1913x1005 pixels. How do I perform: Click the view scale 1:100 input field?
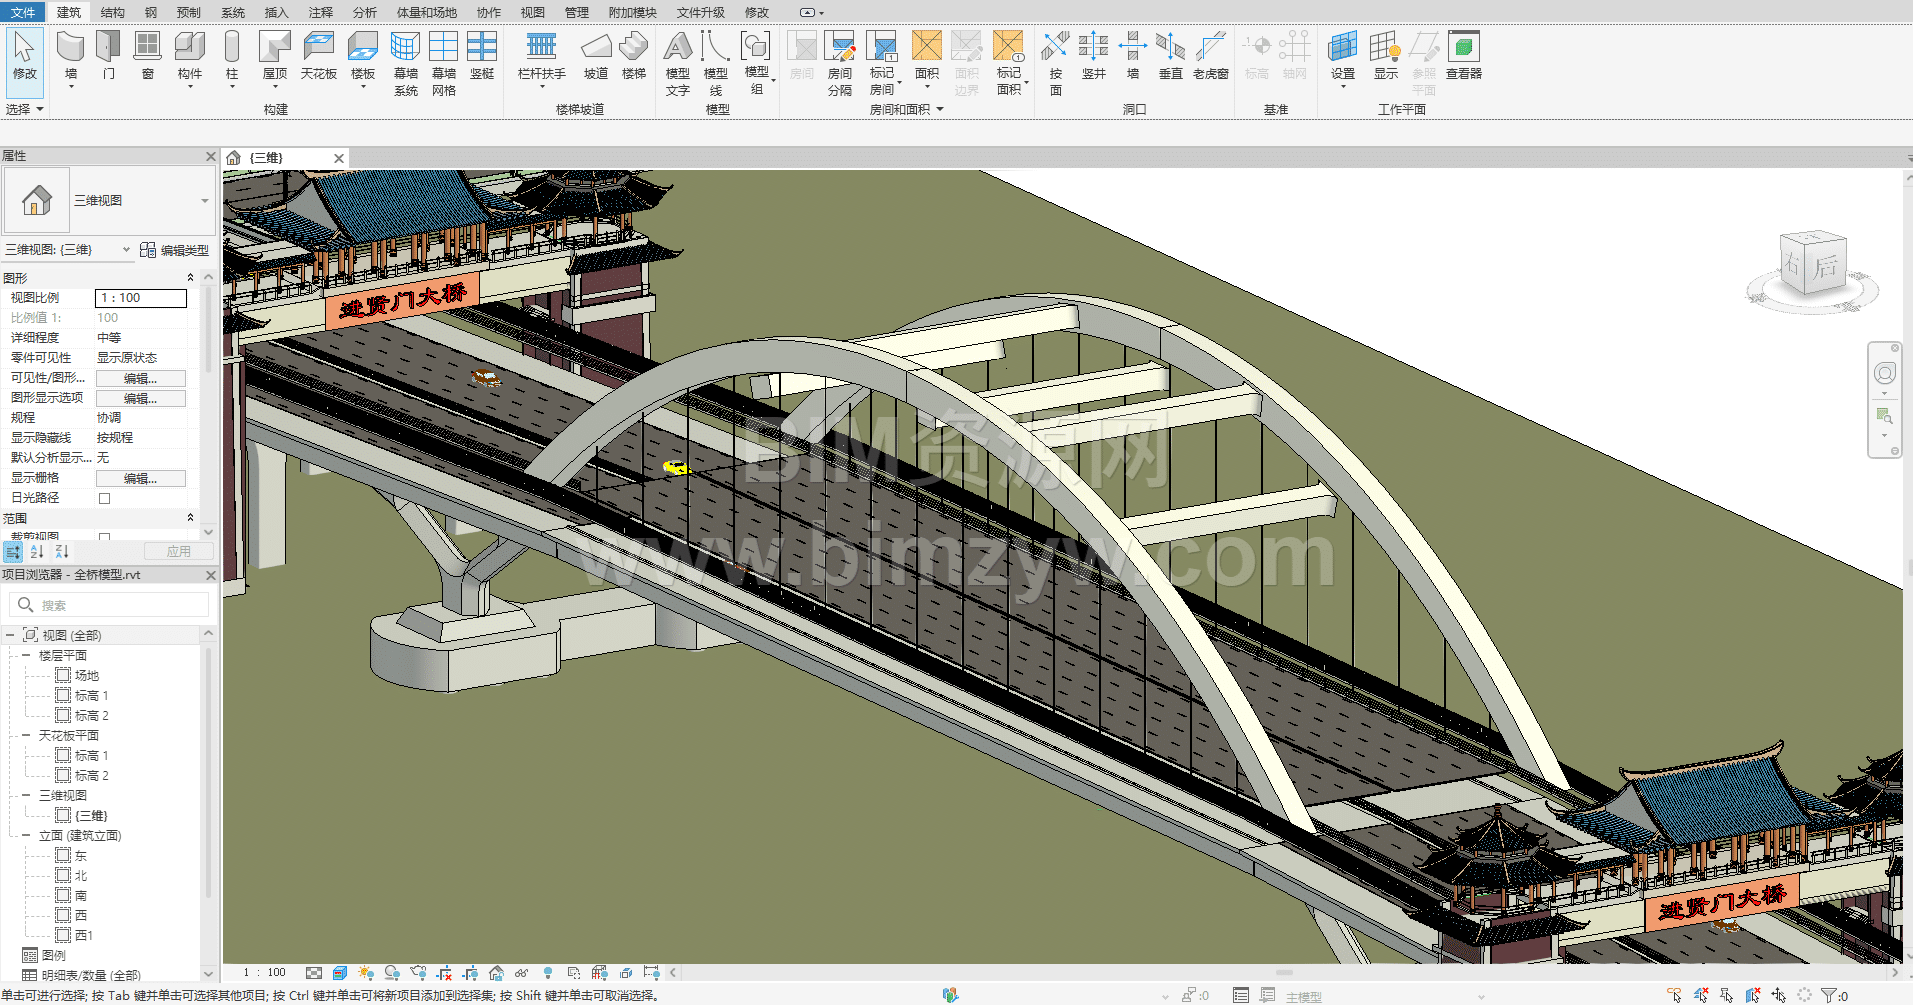(x=140, y=298)
